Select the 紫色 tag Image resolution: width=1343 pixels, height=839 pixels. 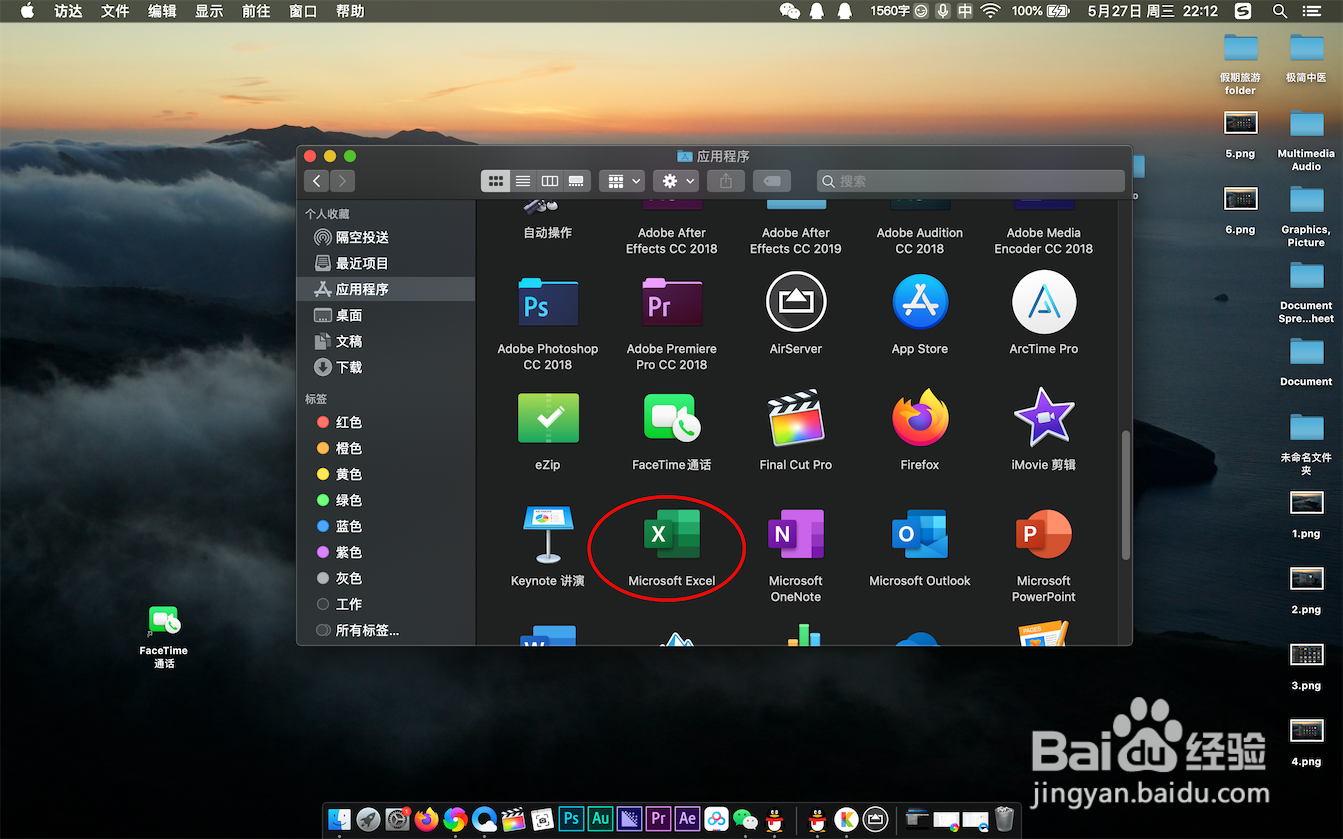click(x=386, y=552)
